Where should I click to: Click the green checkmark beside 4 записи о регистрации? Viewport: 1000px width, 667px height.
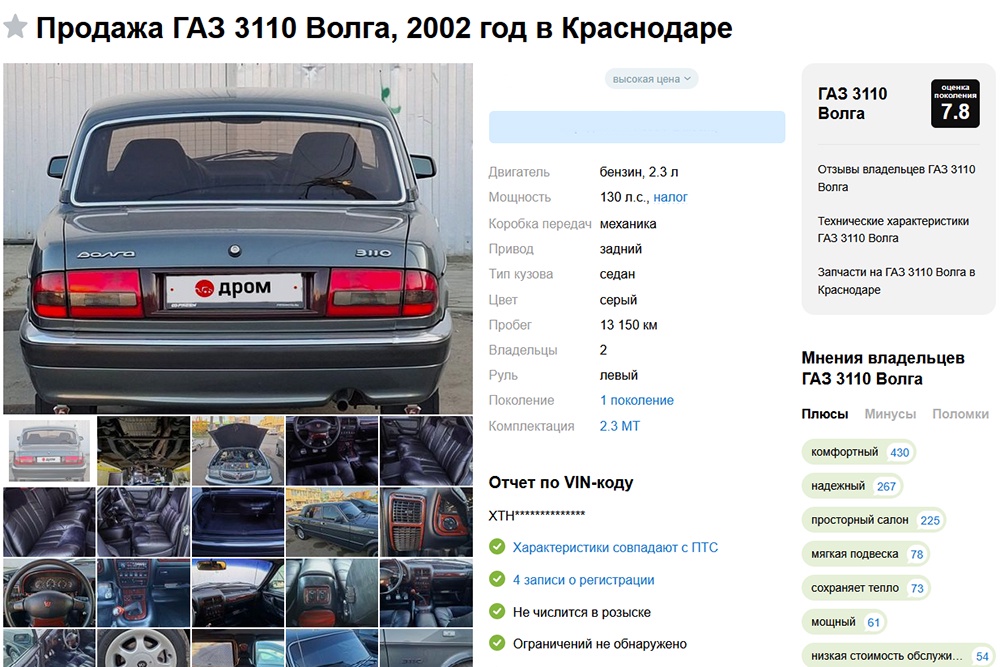click(x=497, y=579)
